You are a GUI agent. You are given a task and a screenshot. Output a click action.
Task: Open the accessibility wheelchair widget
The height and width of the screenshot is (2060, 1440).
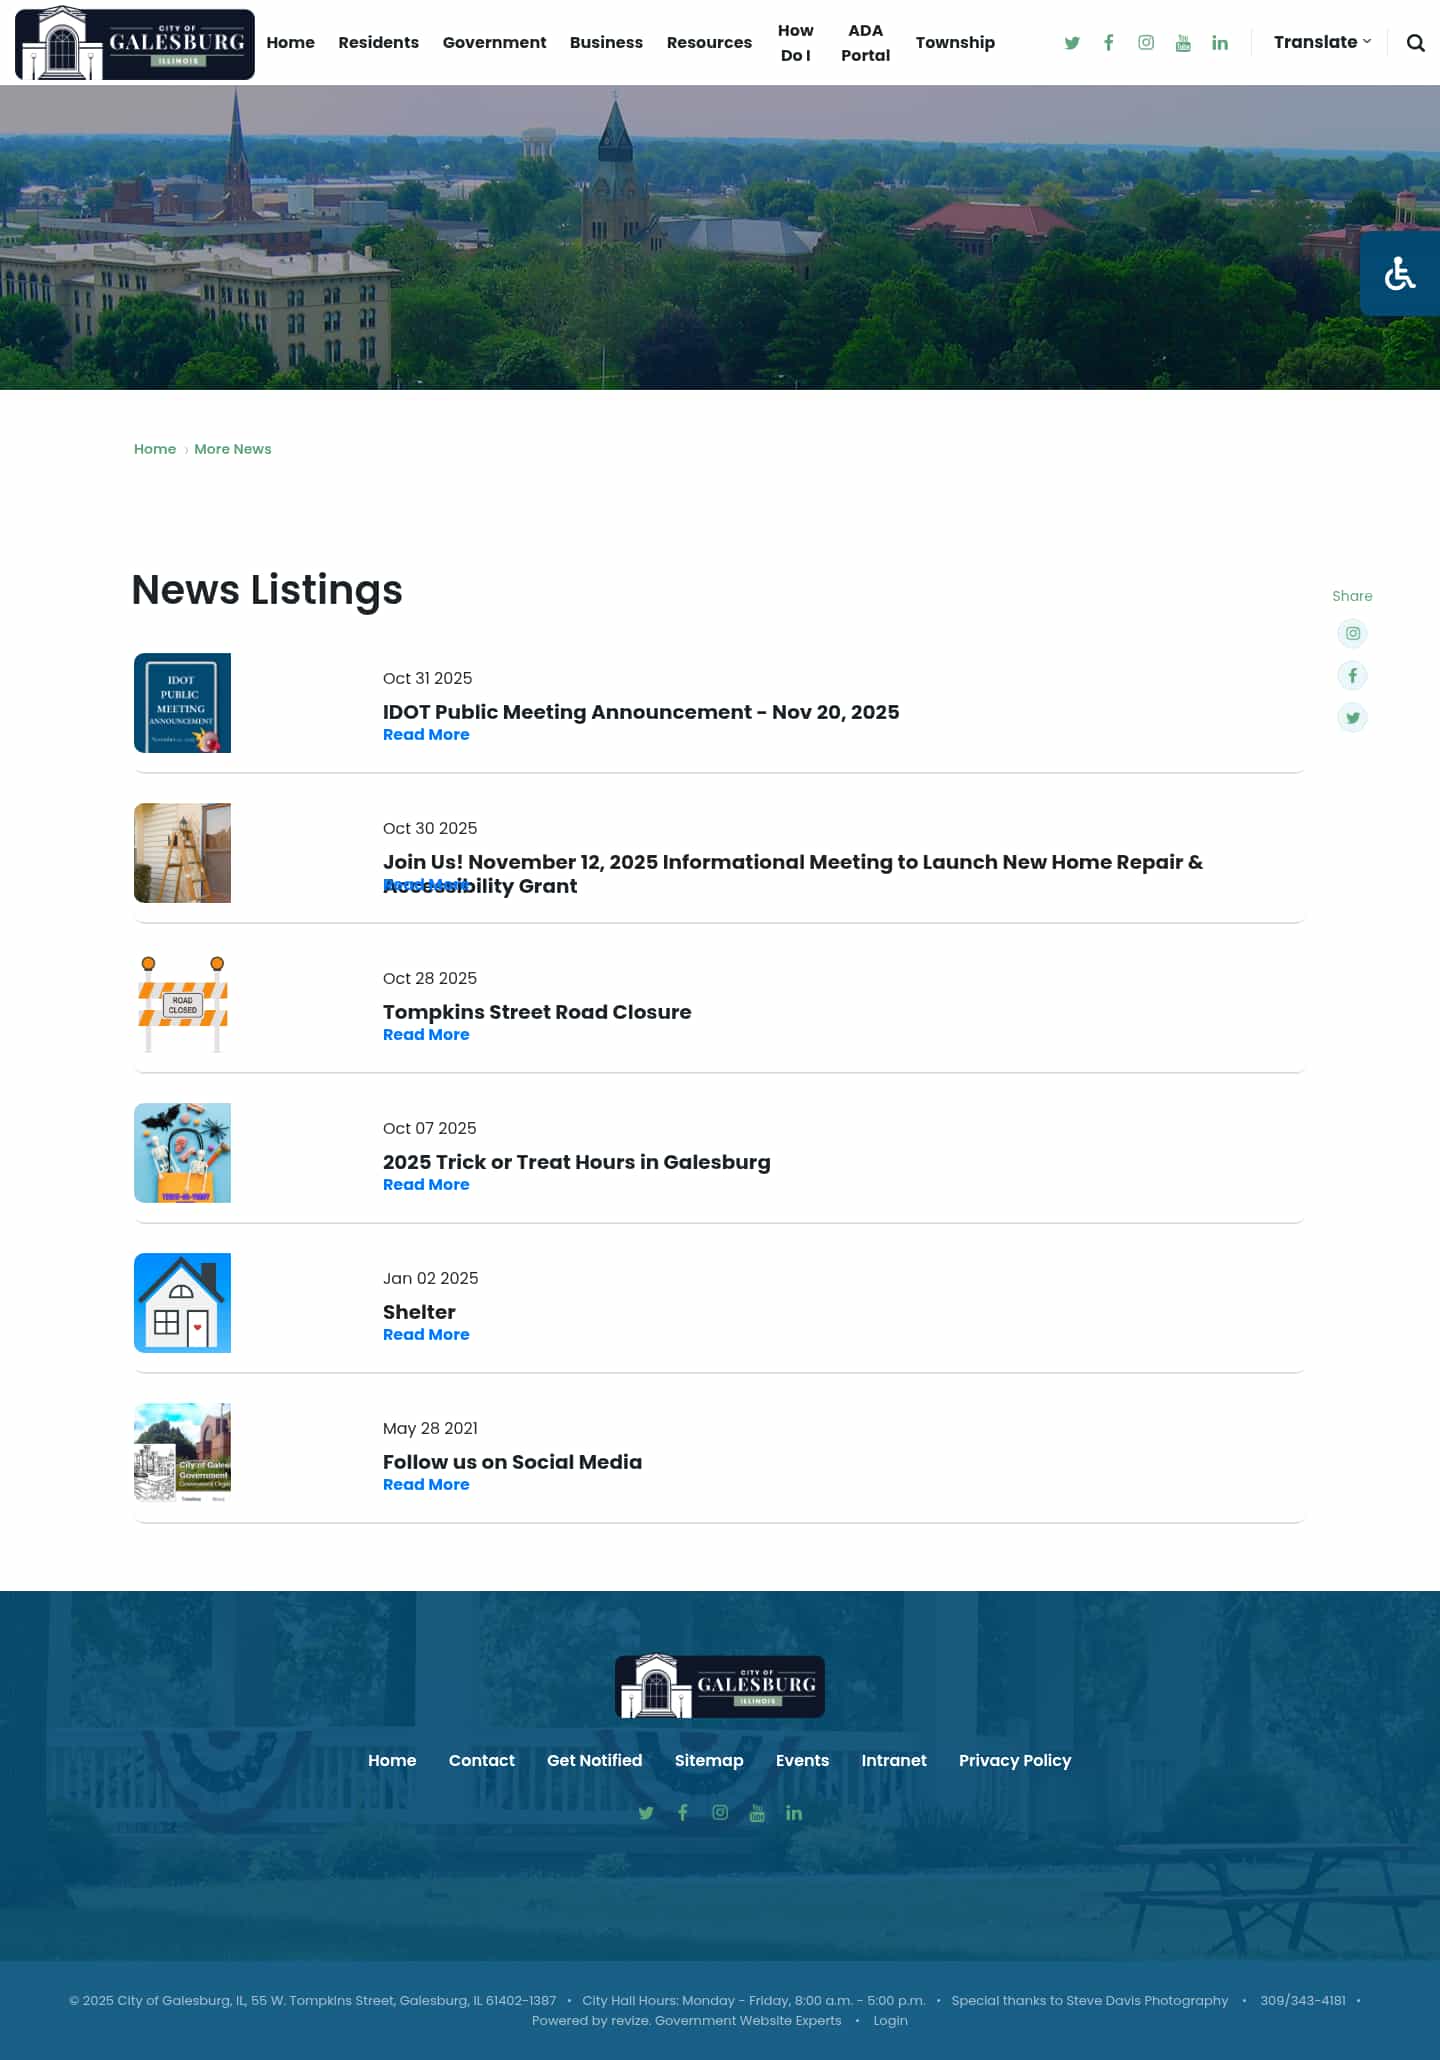click(x=1400, y=273)
